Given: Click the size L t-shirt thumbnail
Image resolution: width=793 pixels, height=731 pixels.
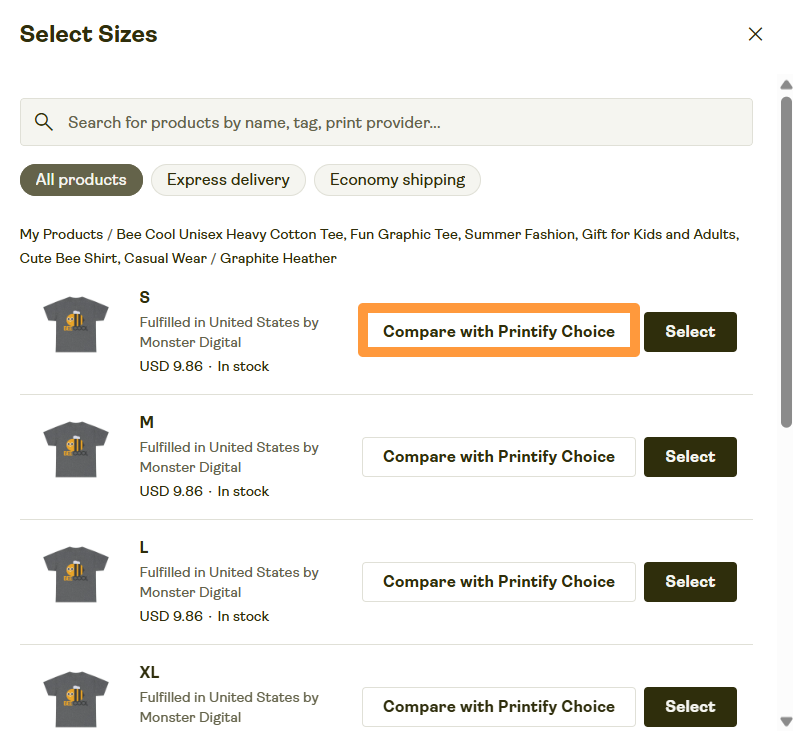Looking at the screenshot, I should click(76, 574).
